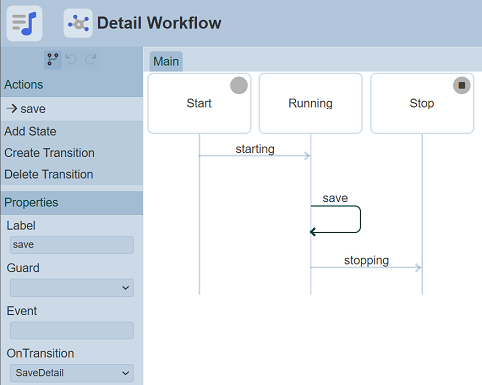Focus the Label input field
The height and width of the screenshot is (385, 482).
[x=72, y=245]
